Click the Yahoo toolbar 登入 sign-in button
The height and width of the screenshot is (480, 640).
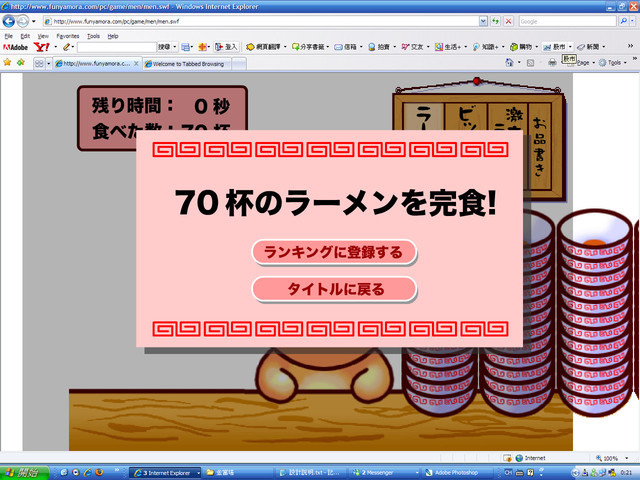(x=227, y=47)
